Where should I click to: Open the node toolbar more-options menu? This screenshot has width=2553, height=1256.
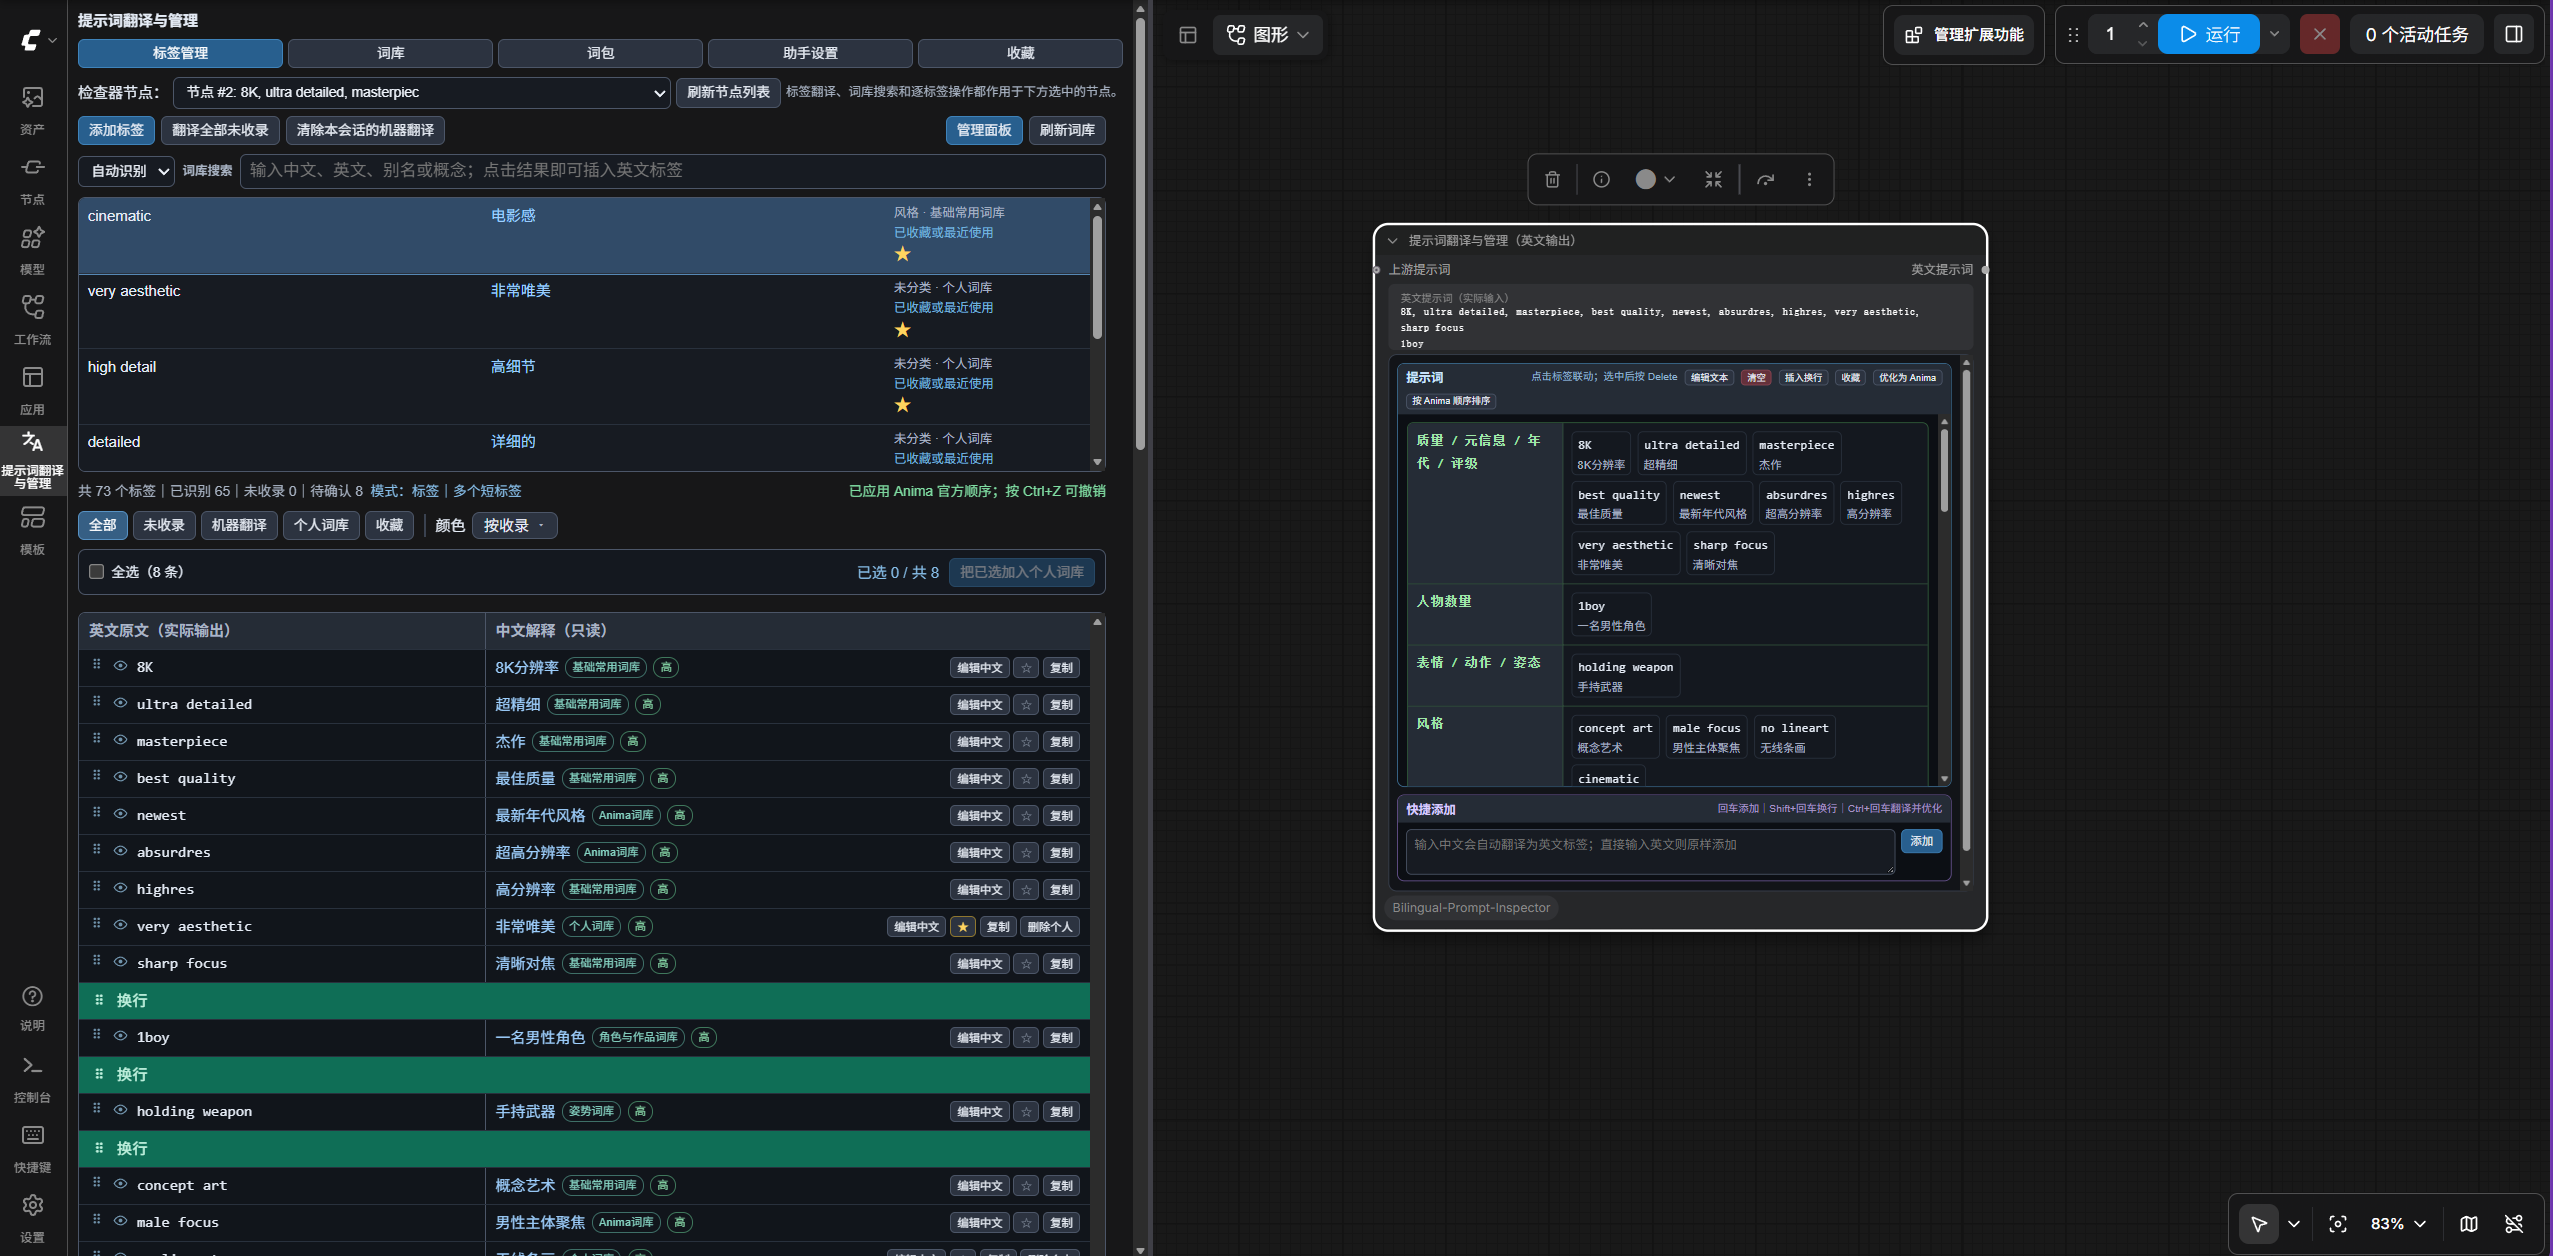[1809, 179]
